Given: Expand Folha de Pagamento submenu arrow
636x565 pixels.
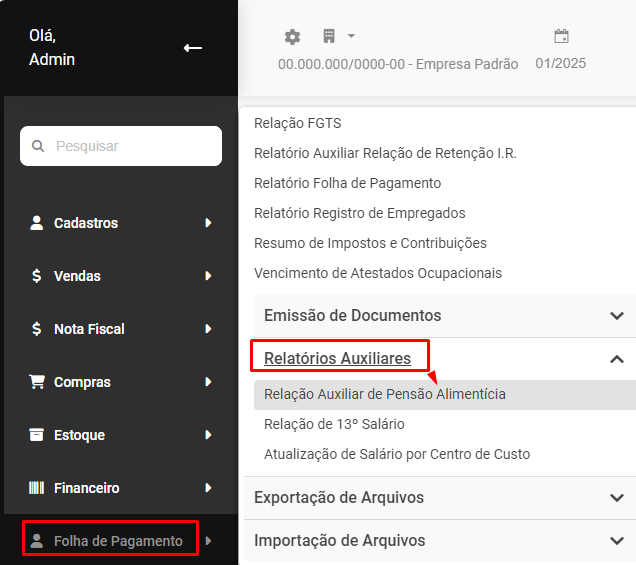Looking at the screenshot, I should [208, 541].
